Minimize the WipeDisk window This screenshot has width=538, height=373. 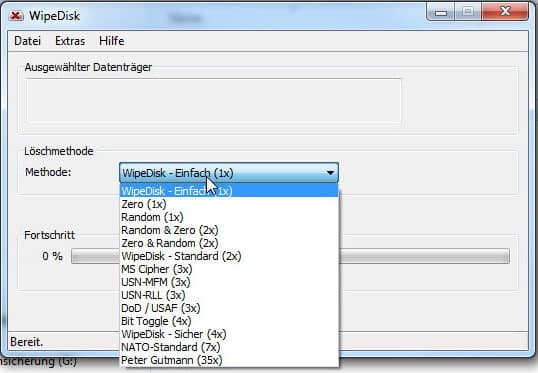click(x=441, y=13)
